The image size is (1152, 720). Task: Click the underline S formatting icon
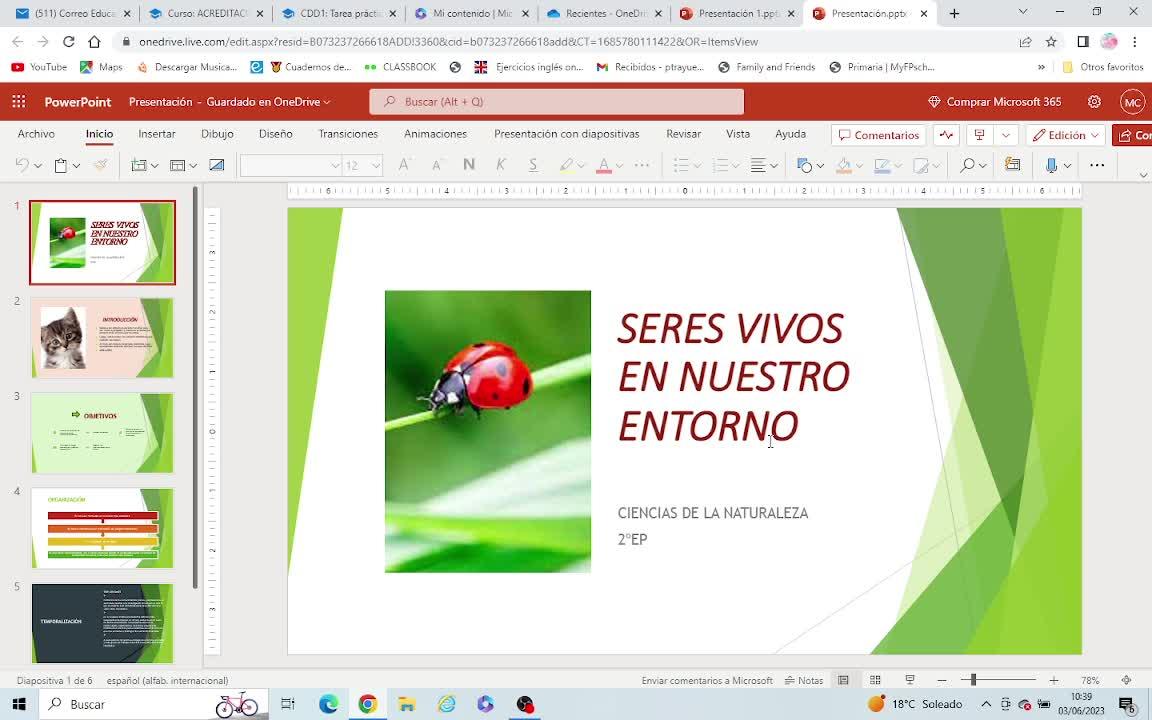pos(533,165)
